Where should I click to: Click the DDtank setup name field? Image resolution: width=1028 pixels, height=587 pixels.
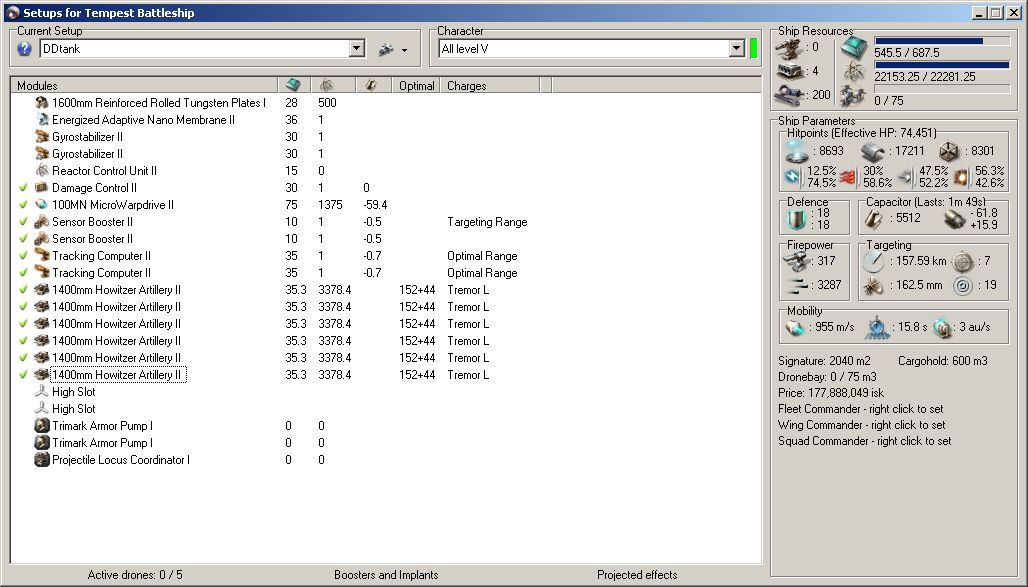pos(195,49)
